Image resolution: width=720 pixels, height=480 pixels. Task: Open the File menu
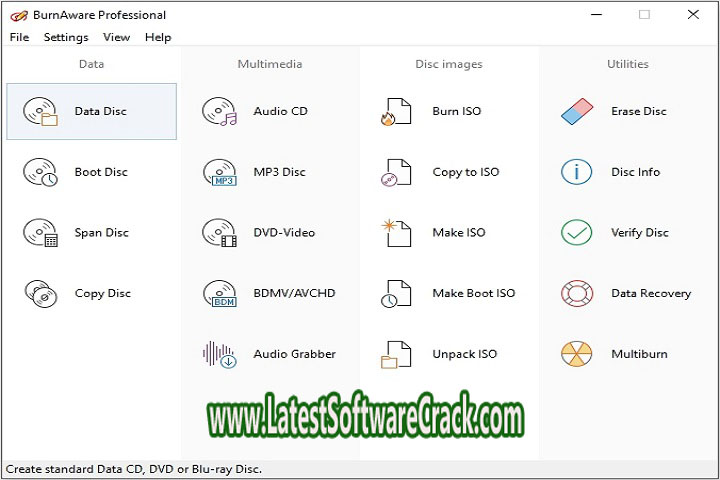[19, 37]
